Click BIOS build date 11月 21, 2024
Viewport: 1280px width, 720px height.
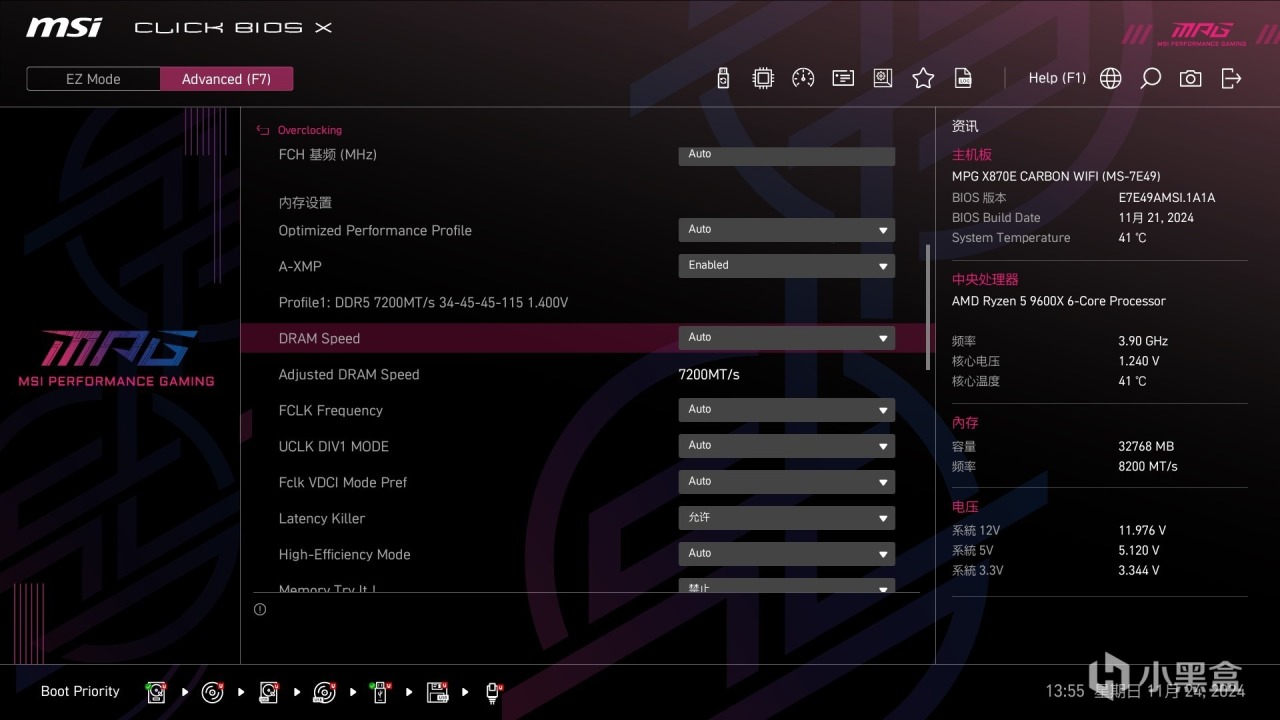[x=1156, y=218]
